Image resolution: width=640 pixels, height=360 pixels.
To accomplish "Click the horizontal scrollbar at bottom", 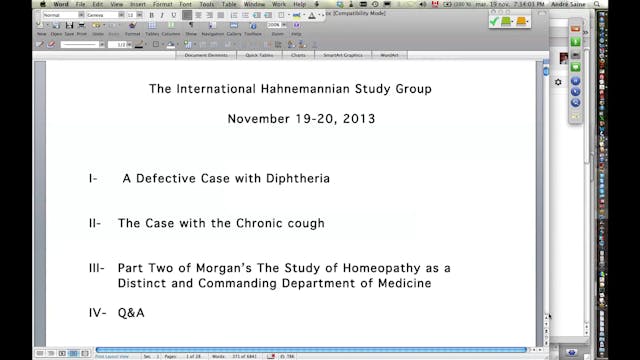I will pyautogui.click(x=311, y=350).
